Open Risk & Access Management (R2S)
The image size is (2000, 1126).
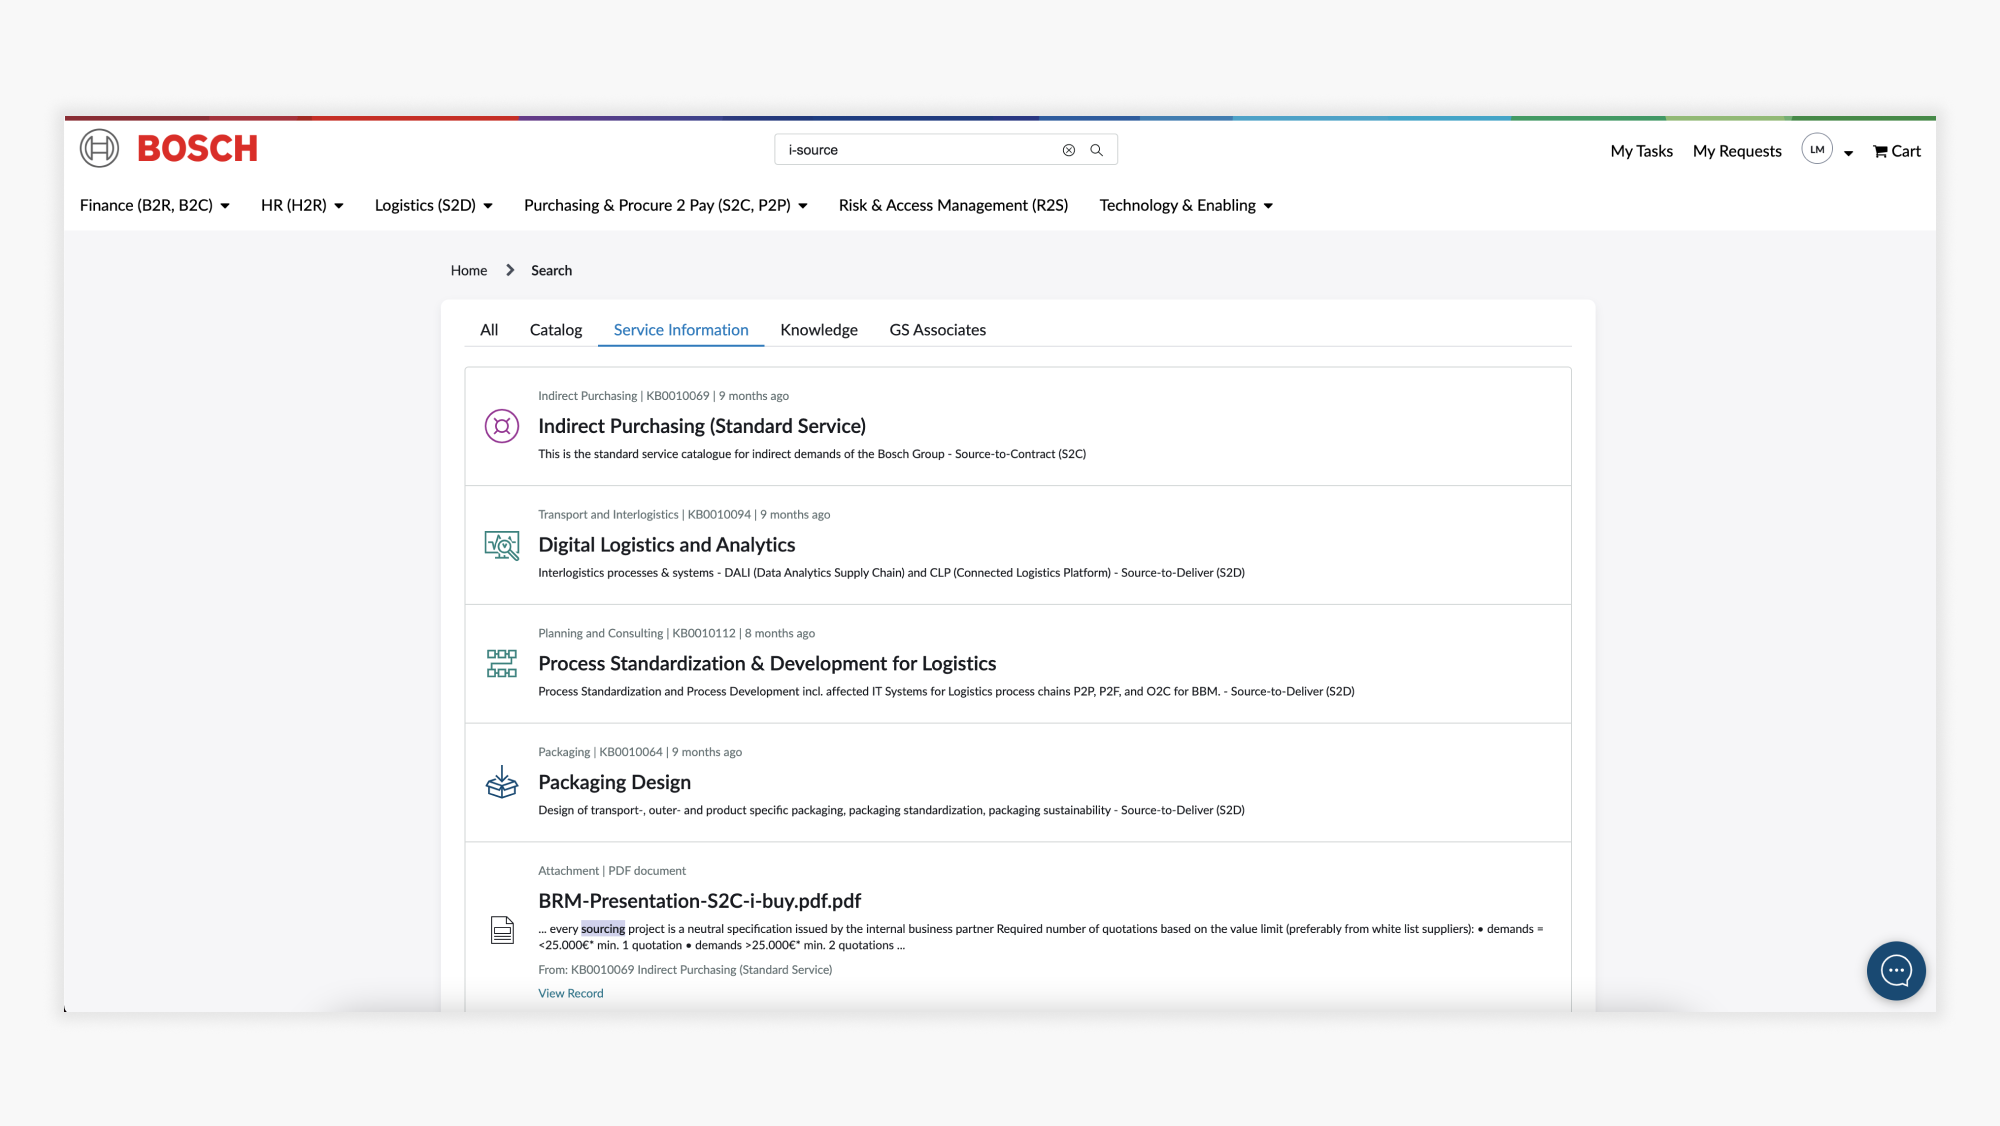point(952,205)
